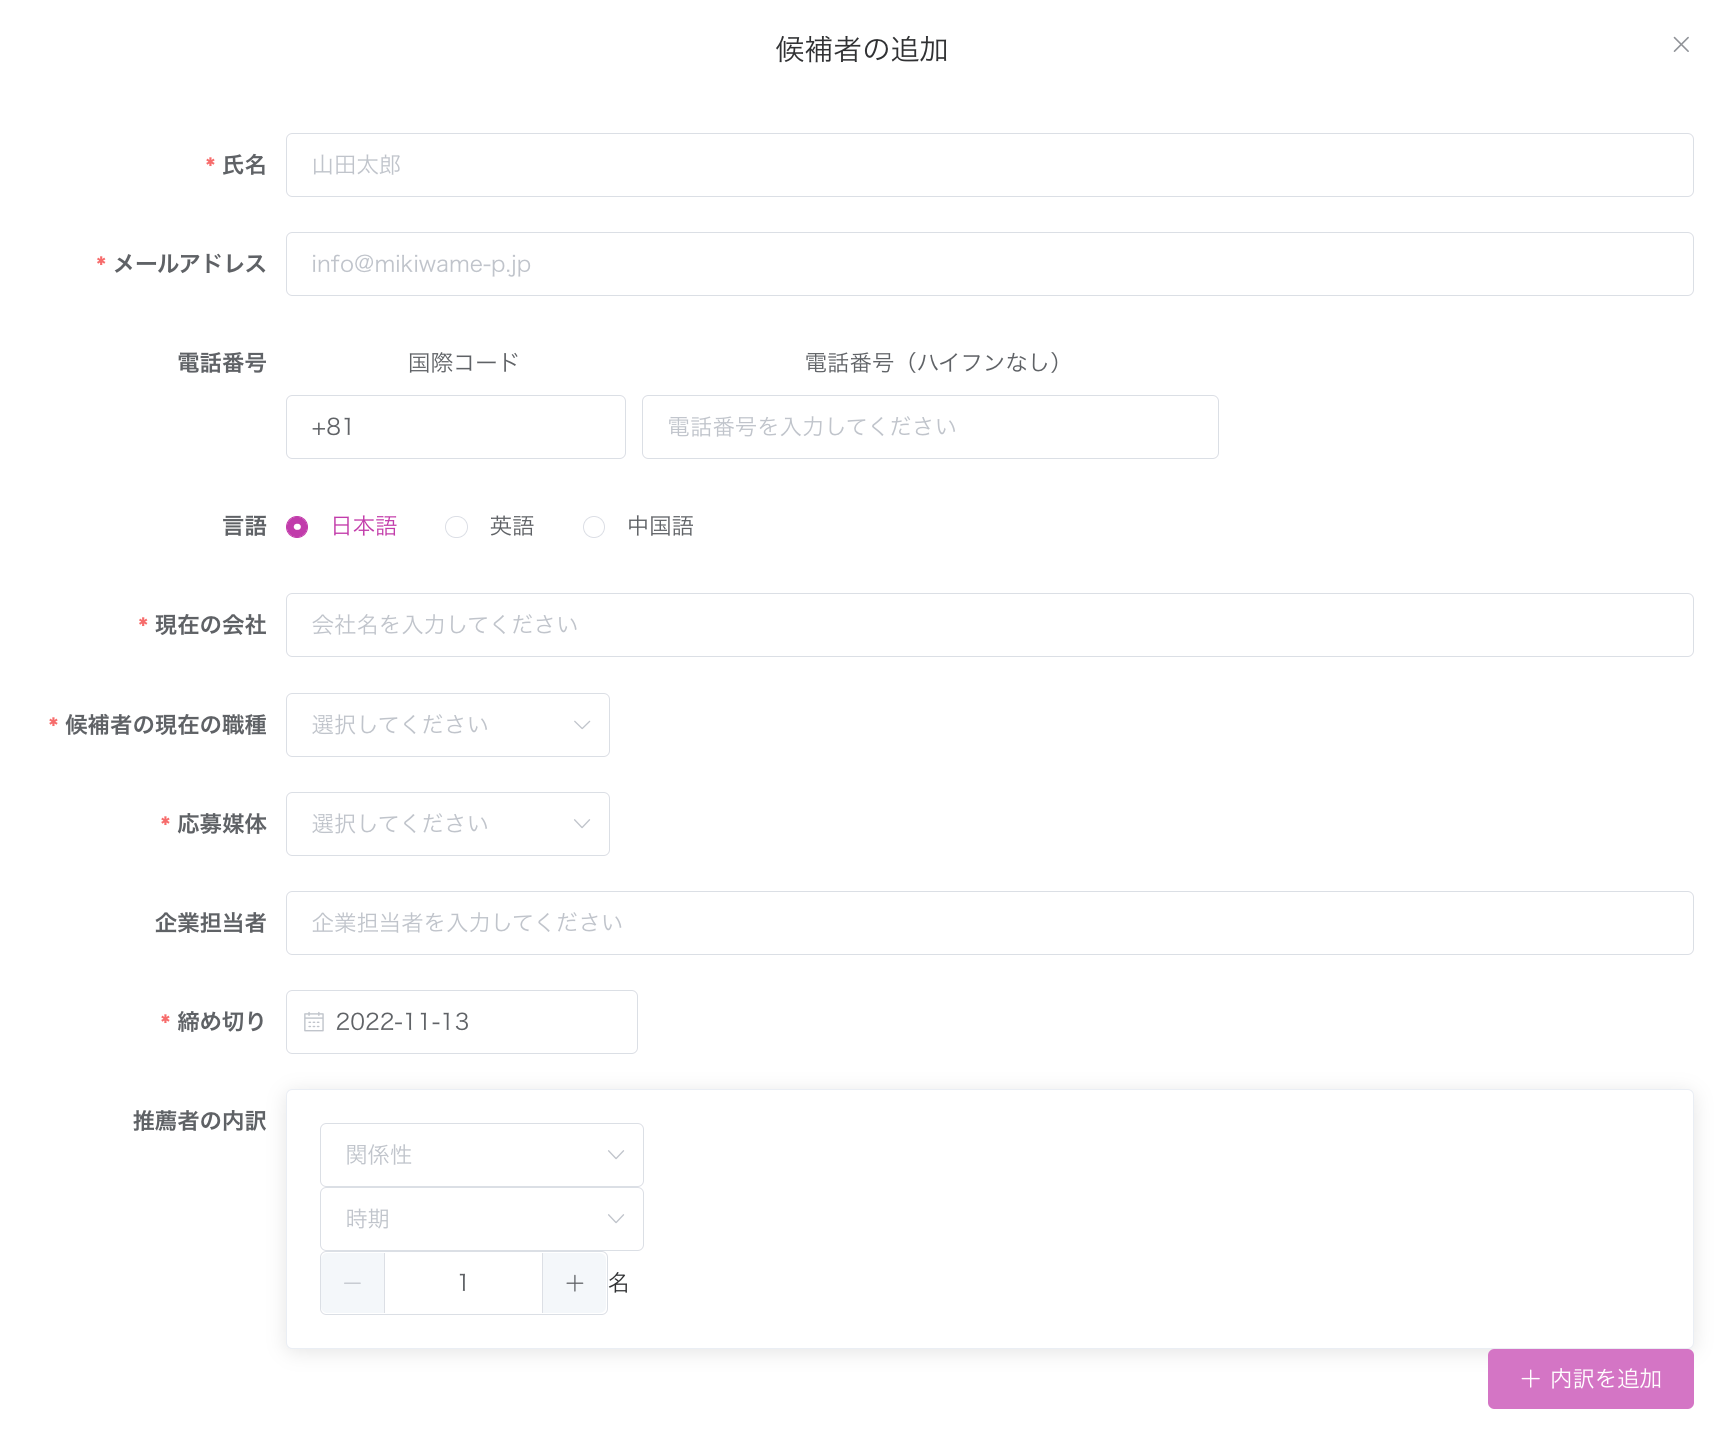
Task: Open the 候補者の現在の職種 dropdown
Action: coord(447,725)
